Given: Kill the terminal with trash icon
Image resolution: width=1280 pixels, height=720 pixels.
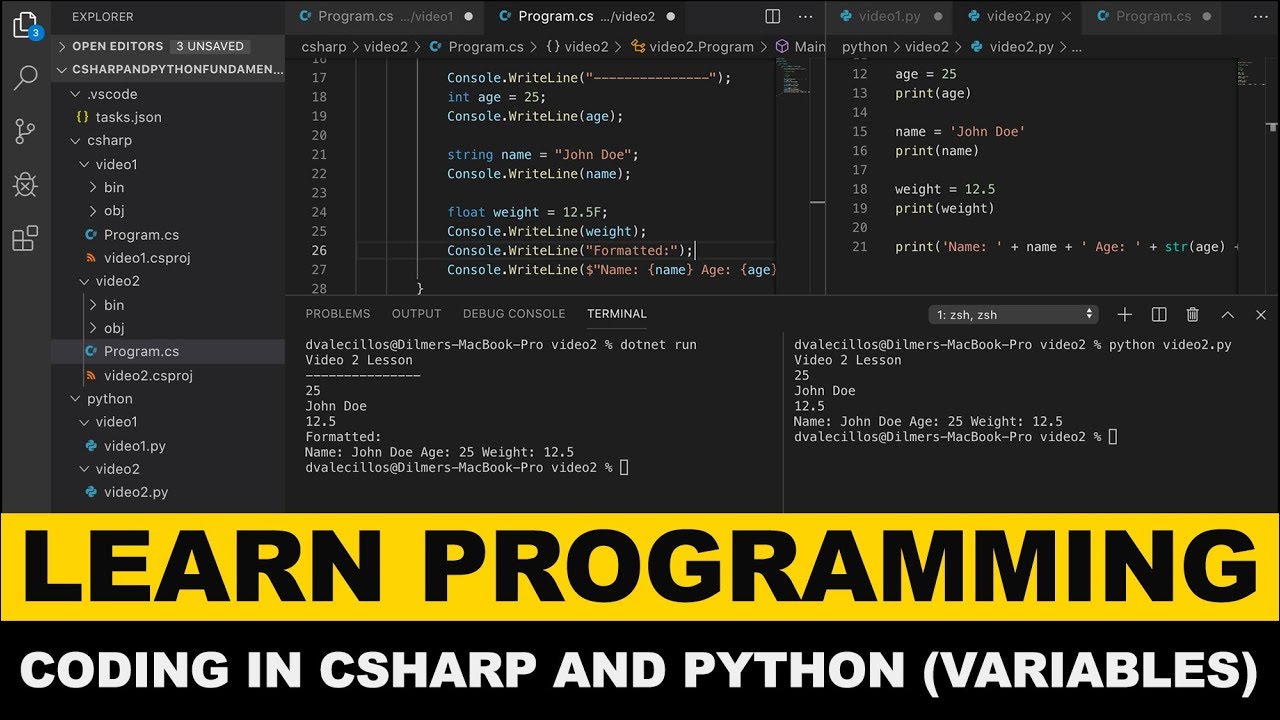Looking at the screenshot, I should coord(1192,314).
